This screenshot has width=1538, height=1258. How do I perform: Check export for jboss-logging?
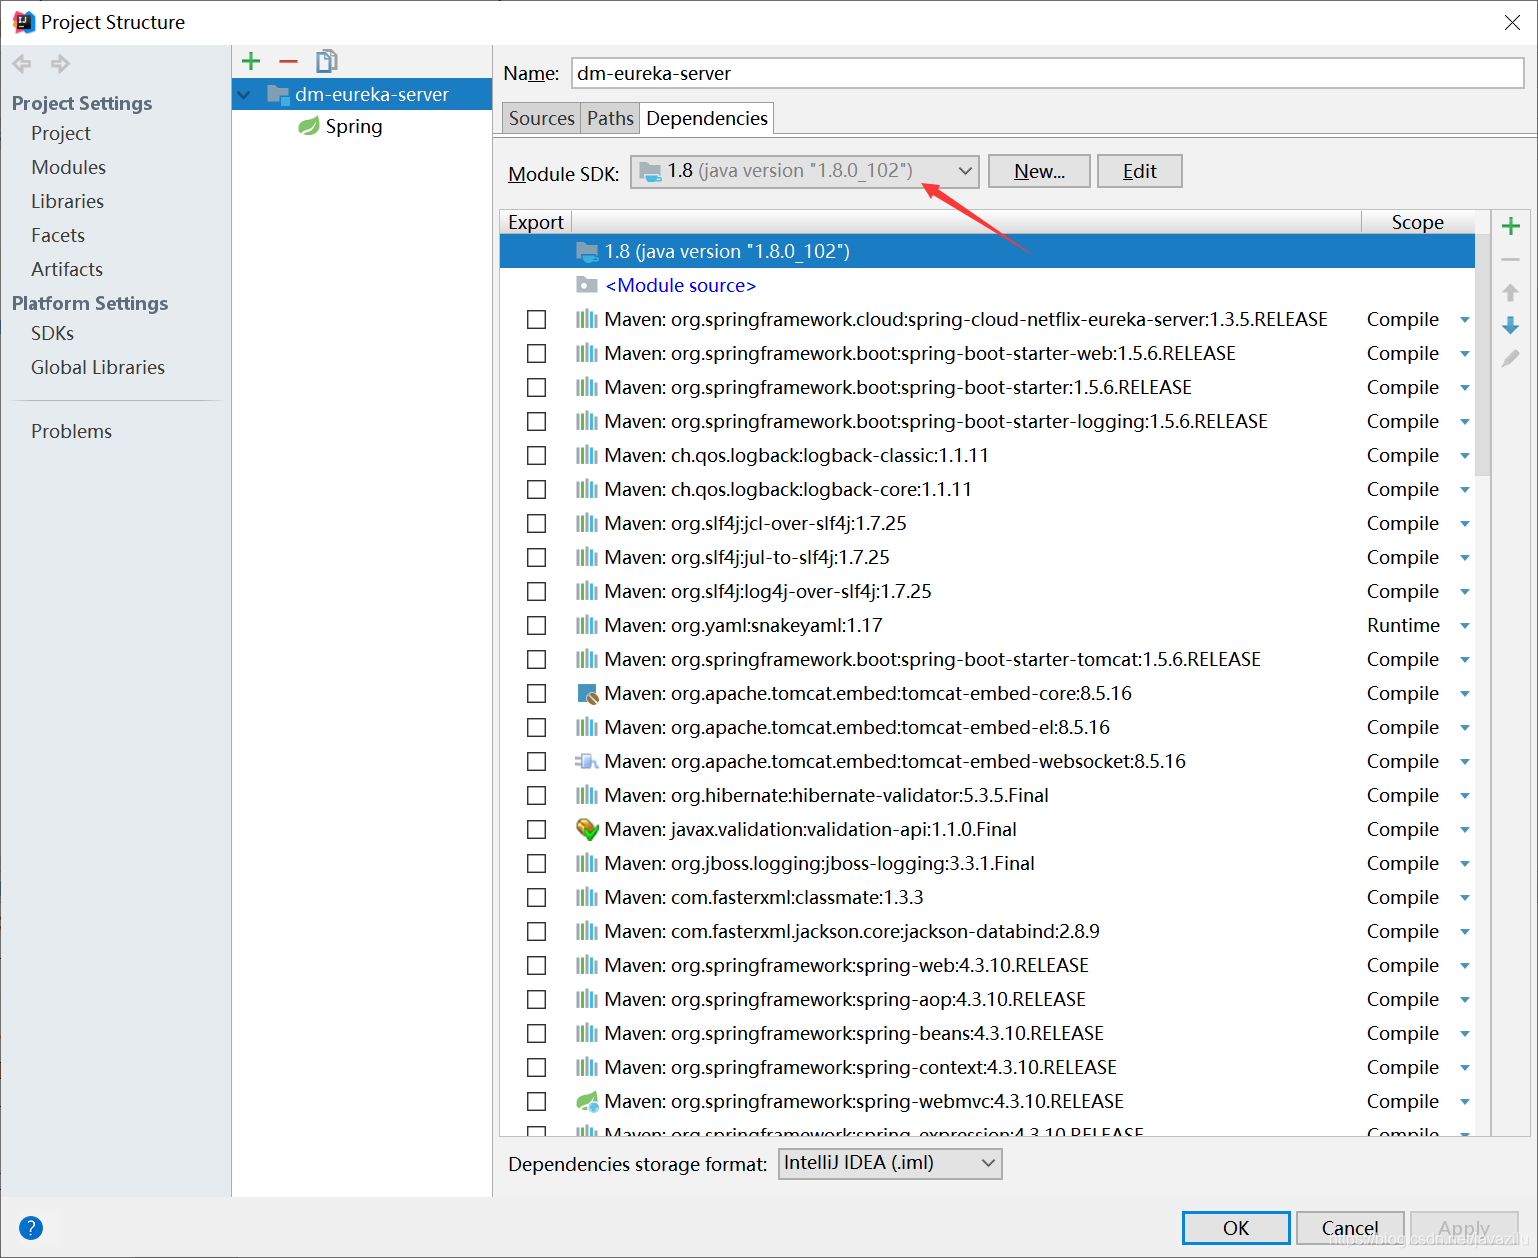(537, 864)
